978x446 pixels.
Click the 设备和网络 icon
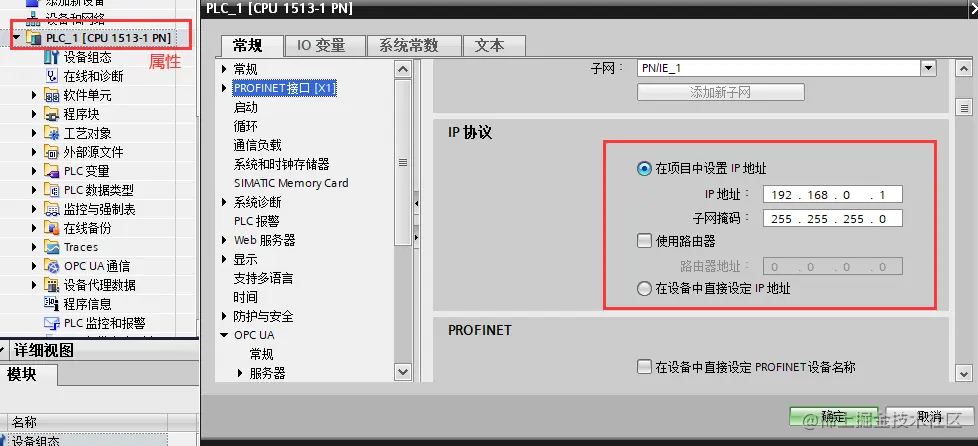(34, 19)
